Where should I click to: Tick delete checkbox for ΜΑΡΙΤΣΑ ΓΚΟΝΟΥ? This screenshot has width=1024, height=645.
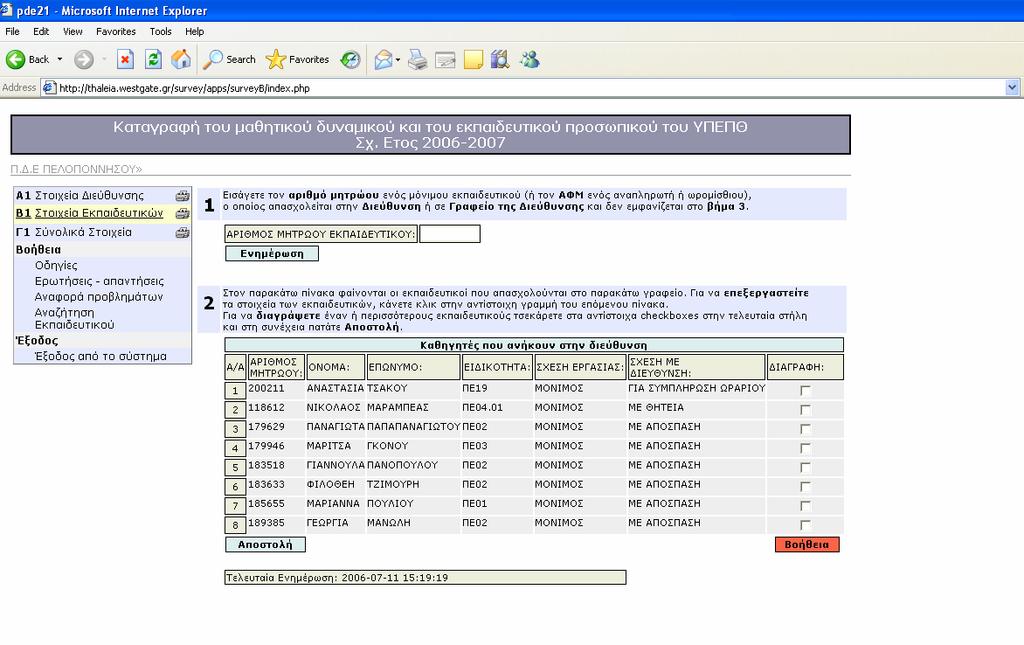pyautogui.click(x=805, y=448)
